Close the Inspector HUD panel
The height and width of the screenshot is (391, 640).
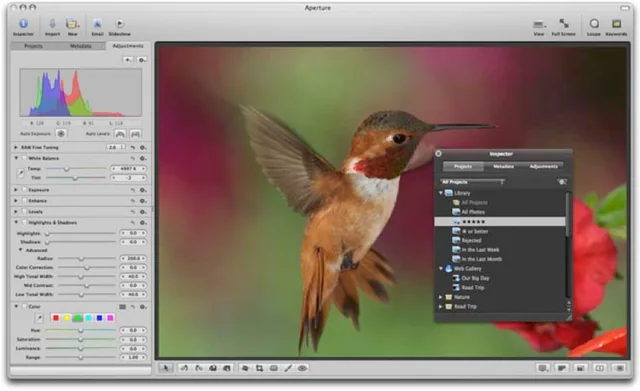tap(438, 153)
